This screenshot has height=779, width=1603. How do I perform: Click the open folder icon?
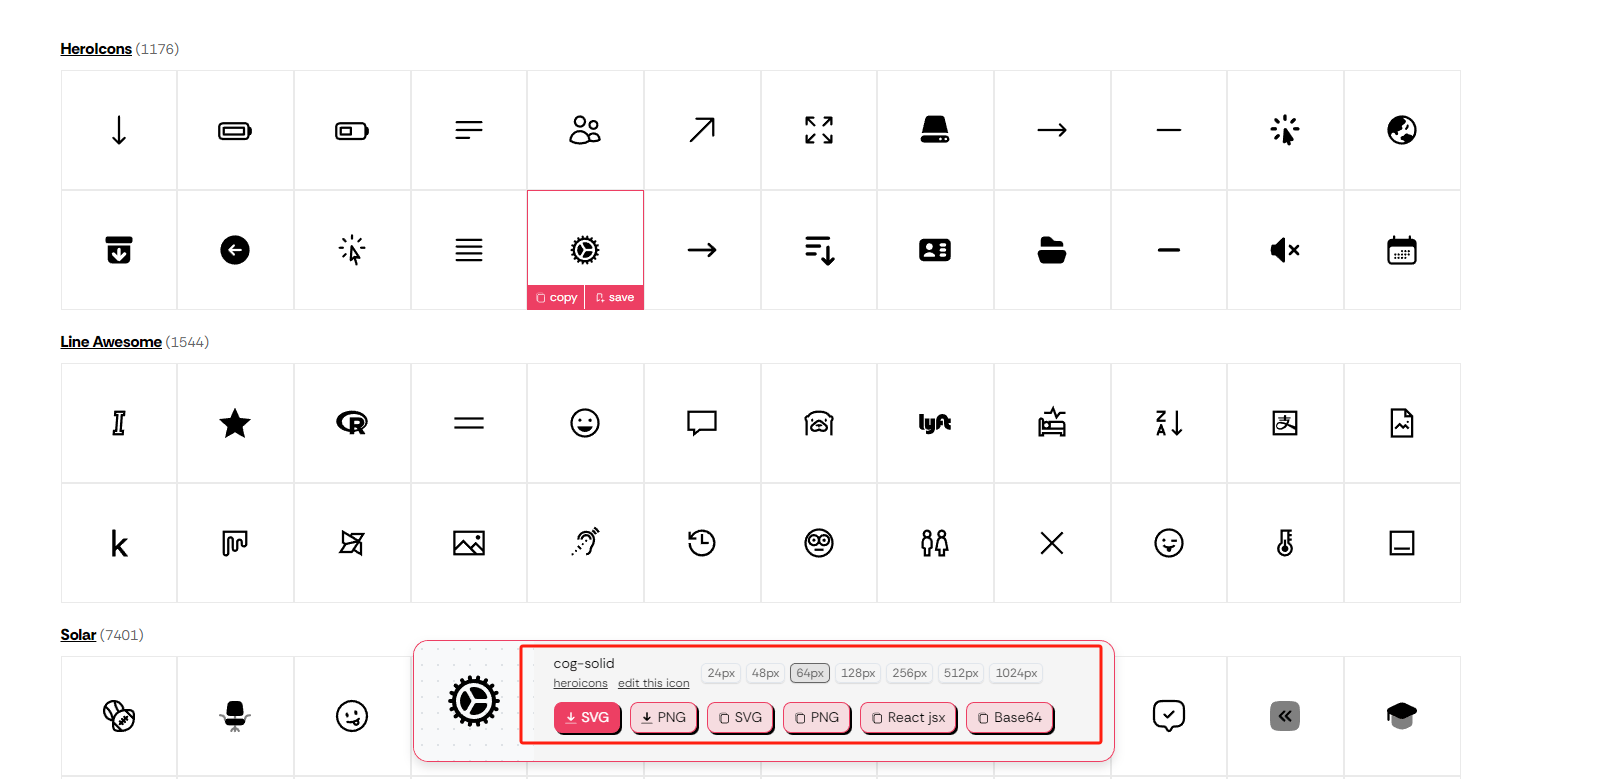click(x=1052, y=250)
